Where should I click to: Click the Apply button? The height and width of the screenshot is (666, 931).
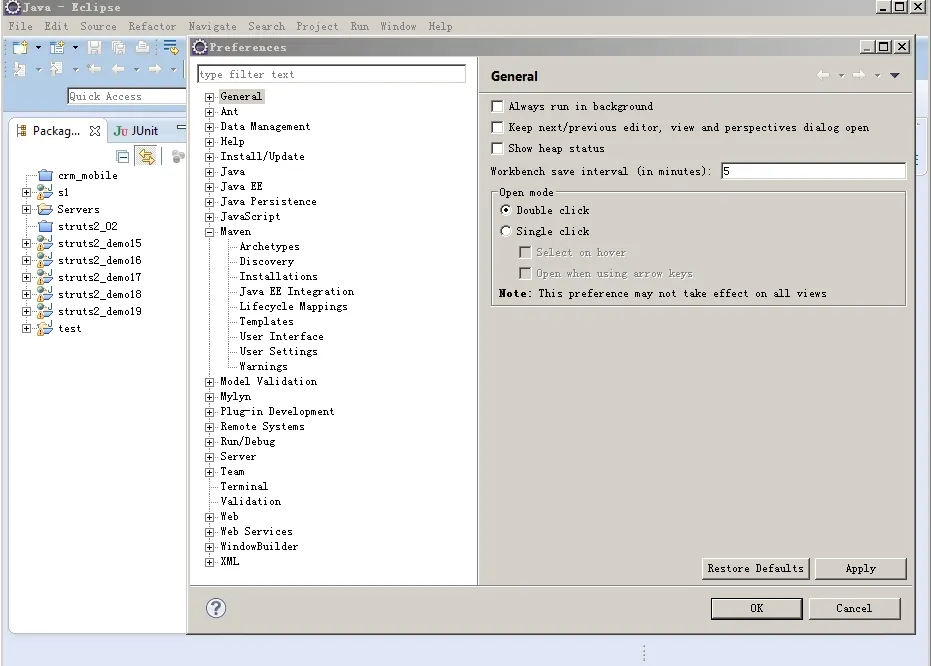[860, 568]
